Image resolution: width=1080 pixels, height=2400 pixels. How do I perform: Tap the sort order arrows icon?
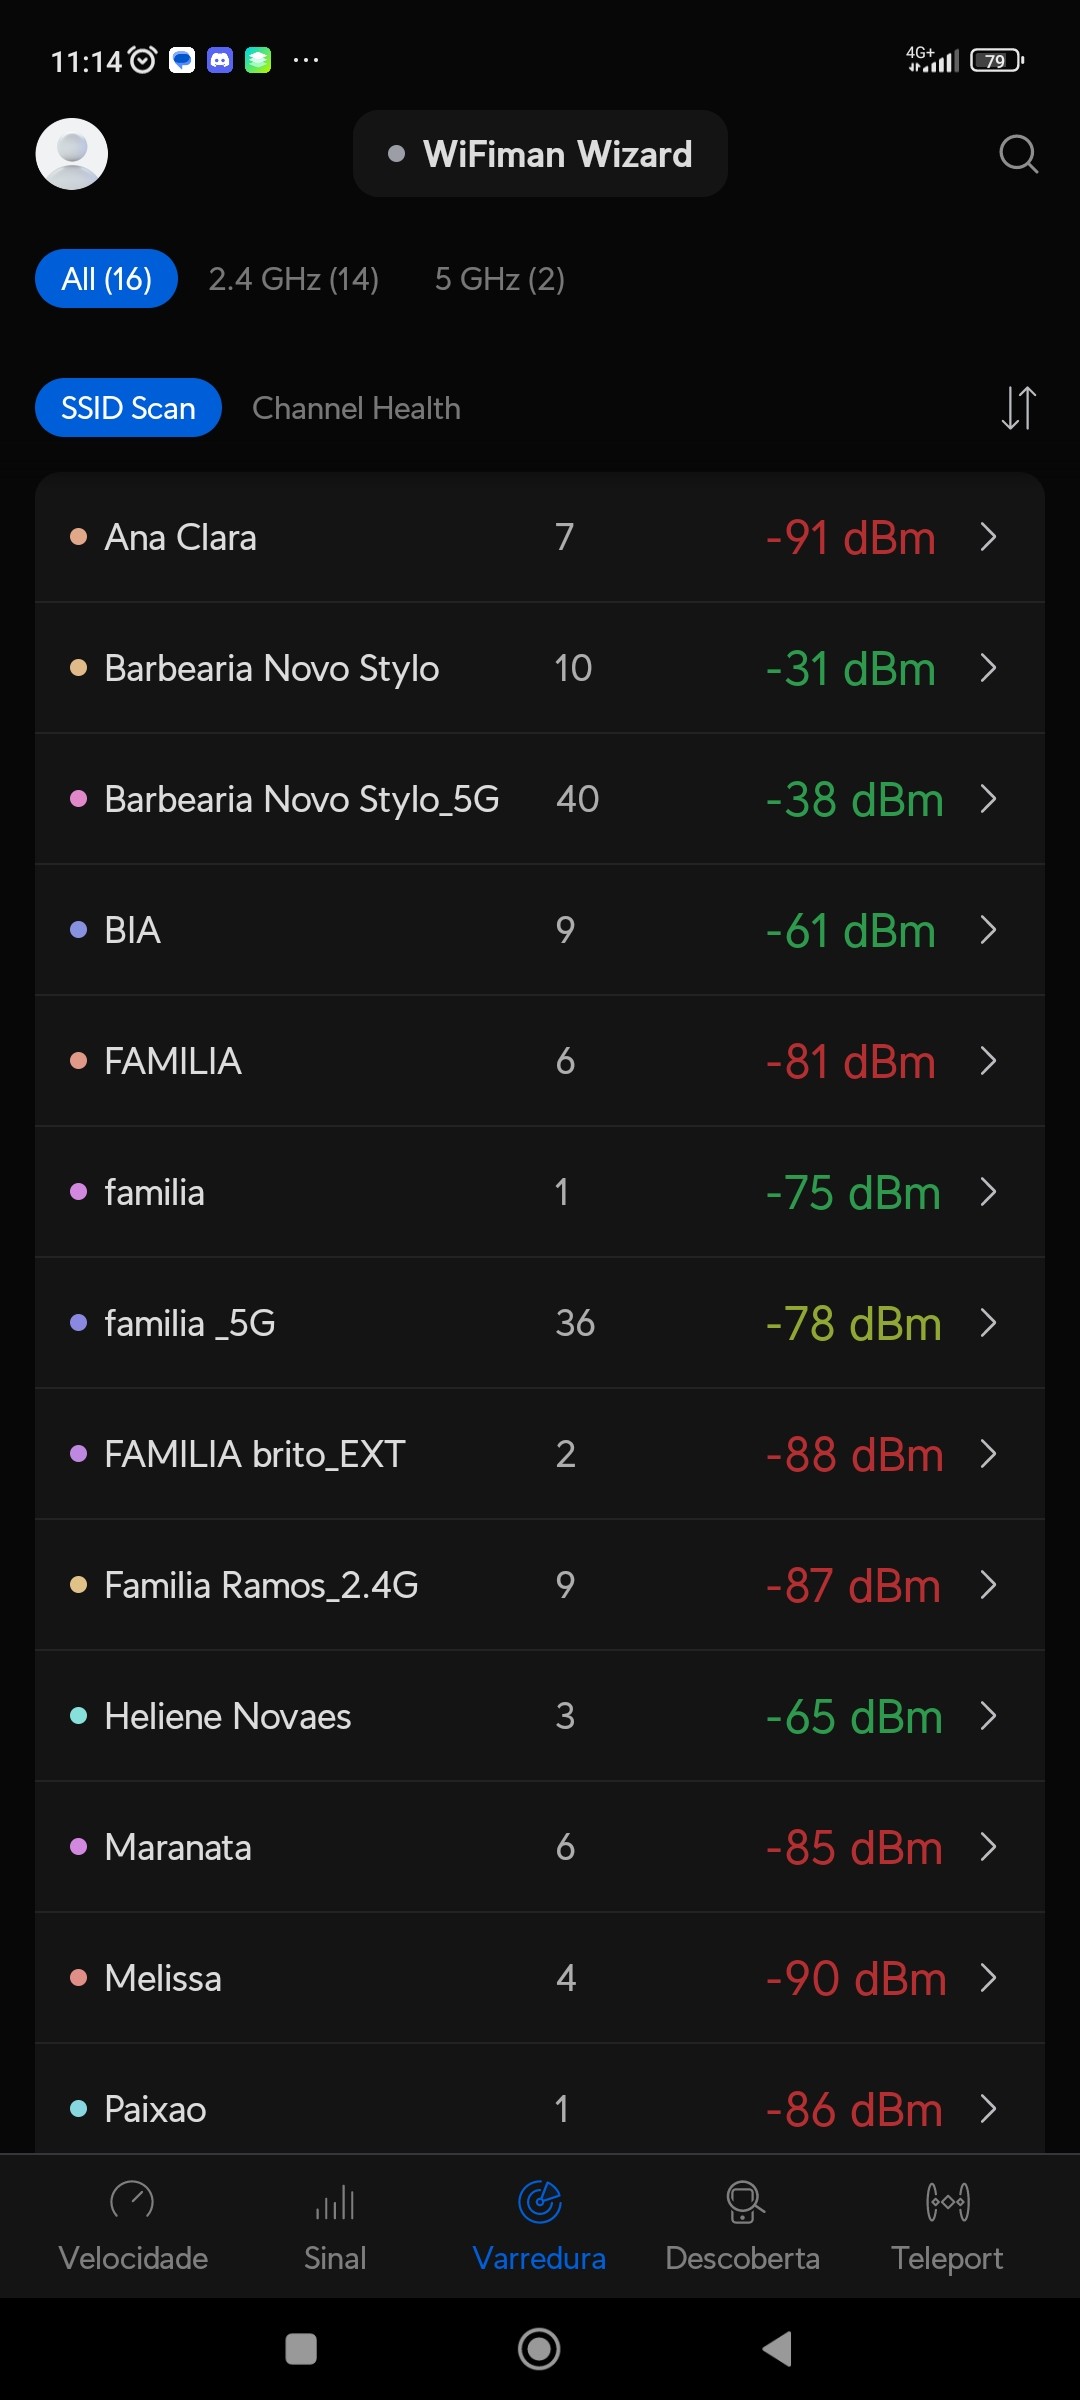tap(1018, 408)
